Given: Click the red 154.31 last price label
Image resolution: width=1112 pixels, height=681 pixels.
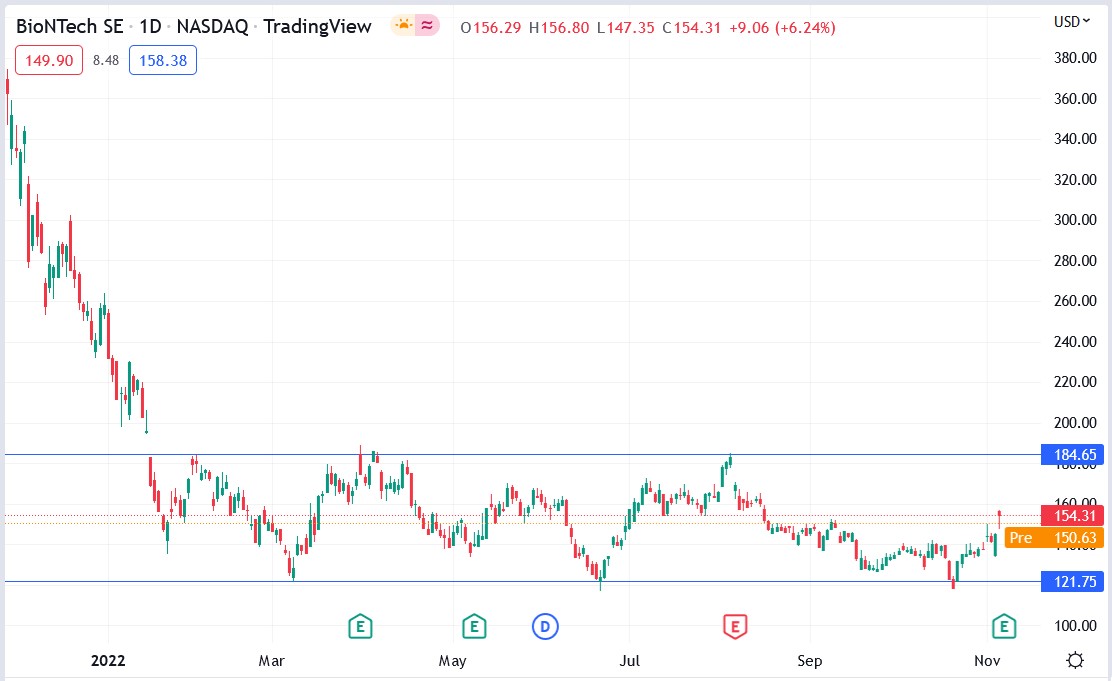Looking at the screenshot, I should (1072, 516).
